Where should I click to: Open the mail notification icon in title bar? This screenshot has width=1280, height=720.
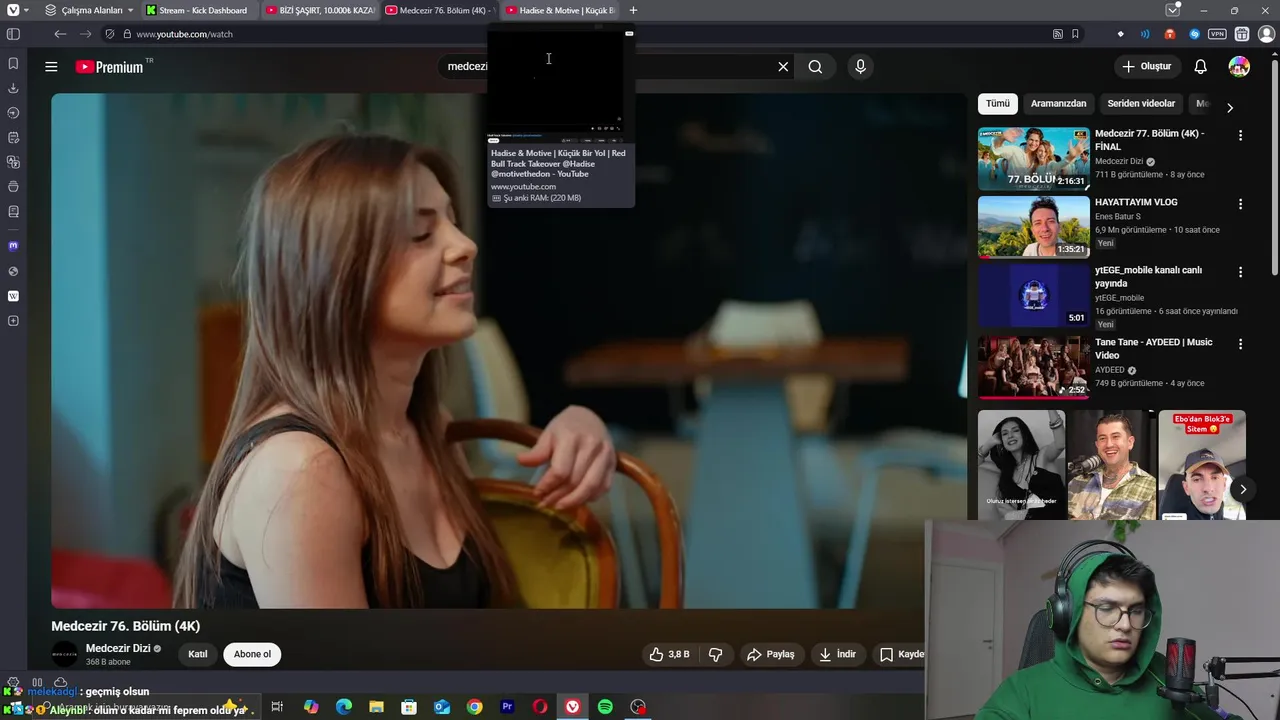(x=1173, y=10)
